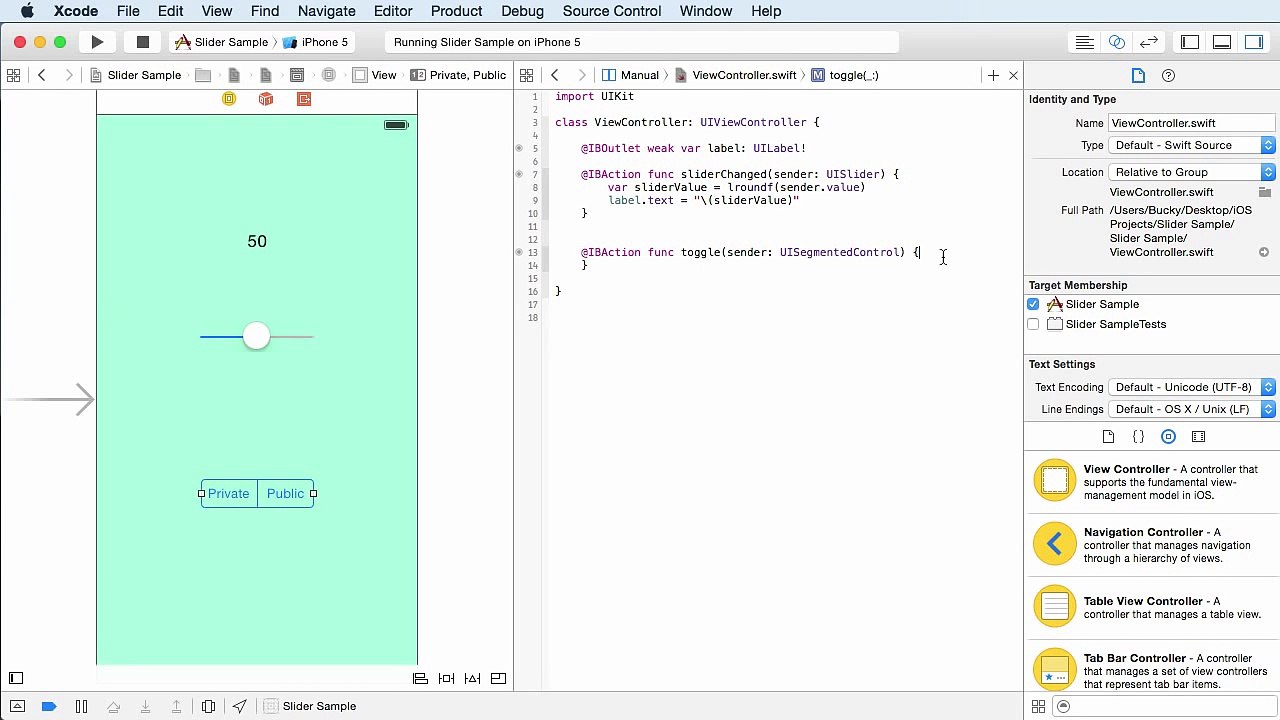Screen dimensions: 1280x720
Task: Add an assistant editor with plus icon
Action: pos(993,75)
